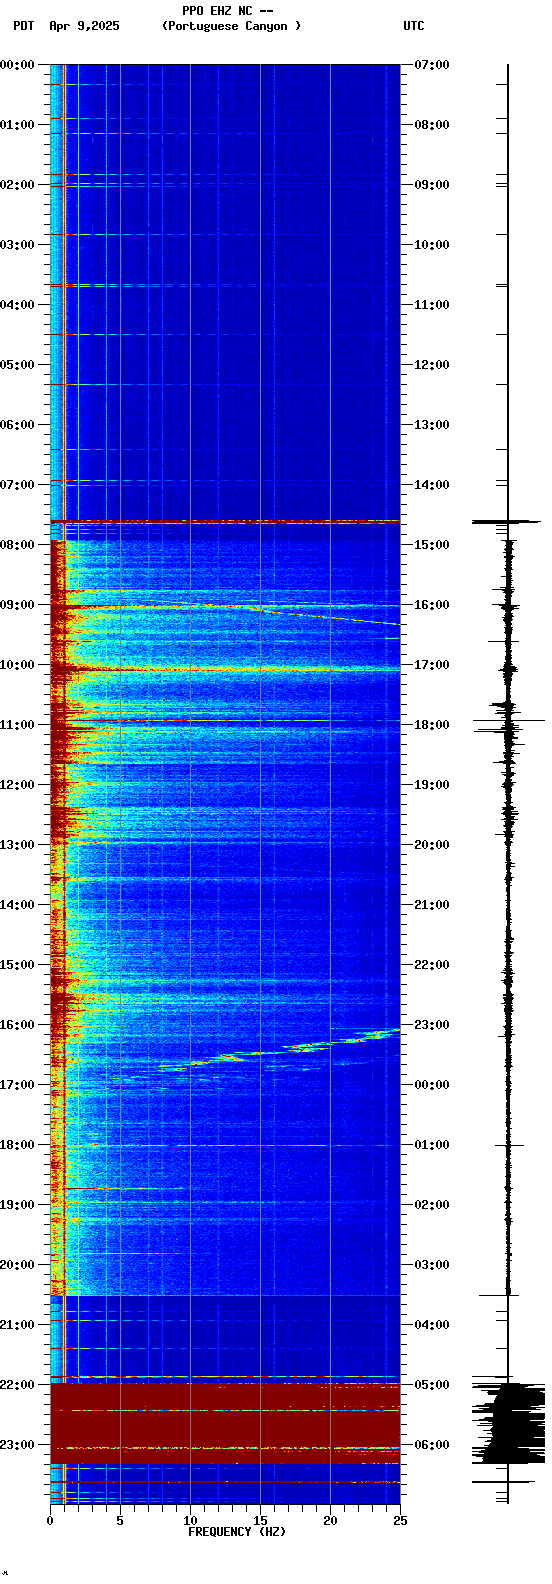The width and height of the screenshot is (552, 1584).
Task: Click the UTC '19:00' time label
Action: click(431, 785)
